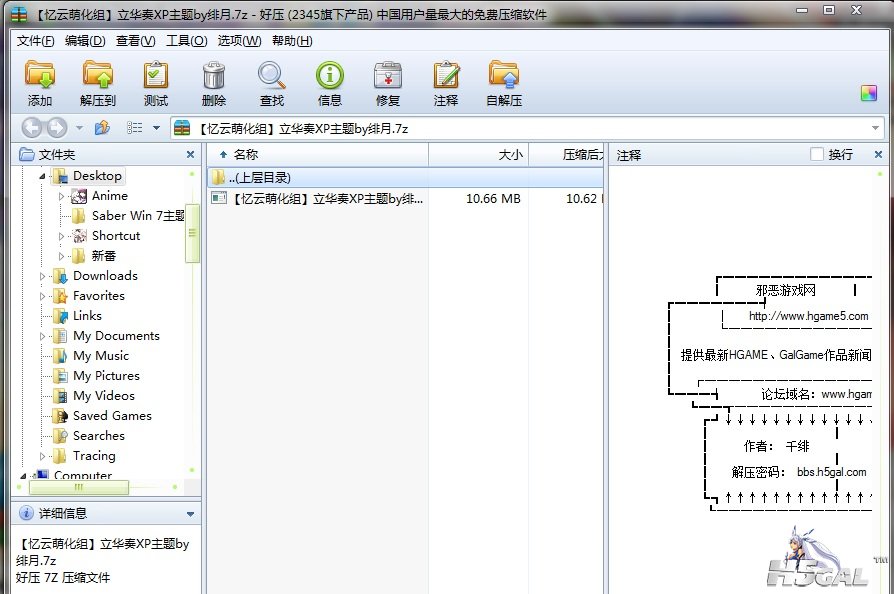
Task: Select the My Pictures folder in tree
Action: point(106,376)
